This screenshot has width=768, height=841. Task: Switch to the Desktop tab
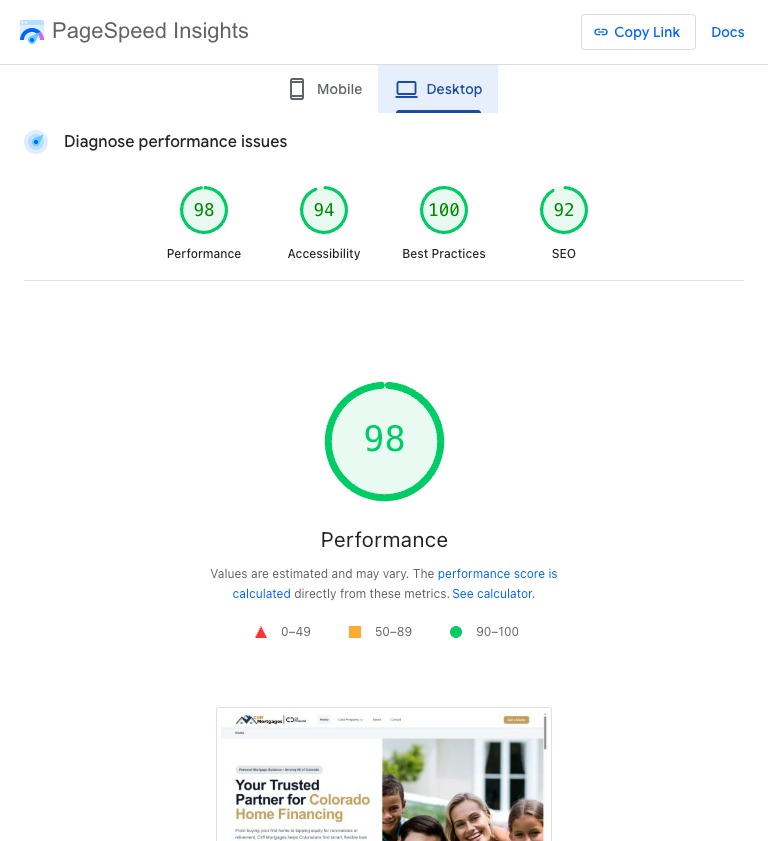coord(438,89)
